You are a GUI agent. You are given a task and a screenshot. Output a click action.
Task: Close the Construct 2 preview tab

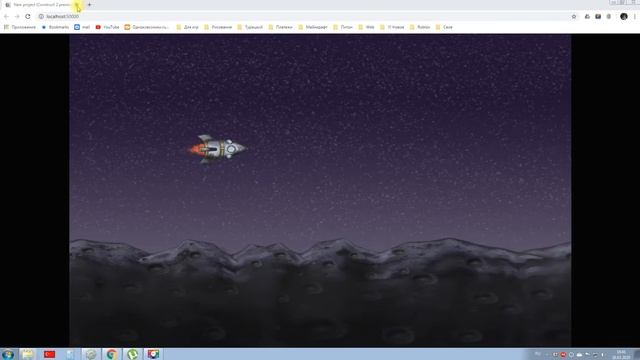[x=77, y=5]
